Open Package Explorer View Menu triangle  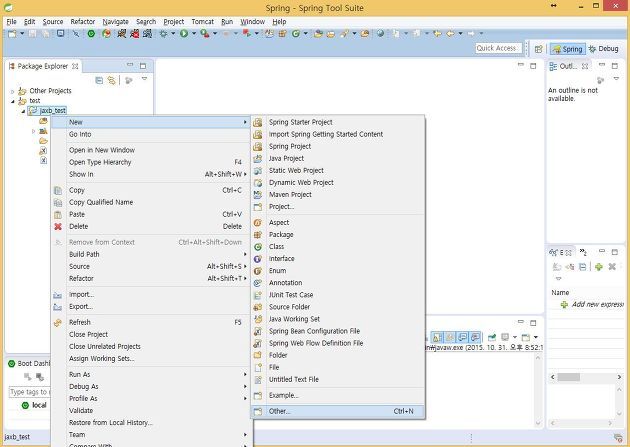(144, 79)
